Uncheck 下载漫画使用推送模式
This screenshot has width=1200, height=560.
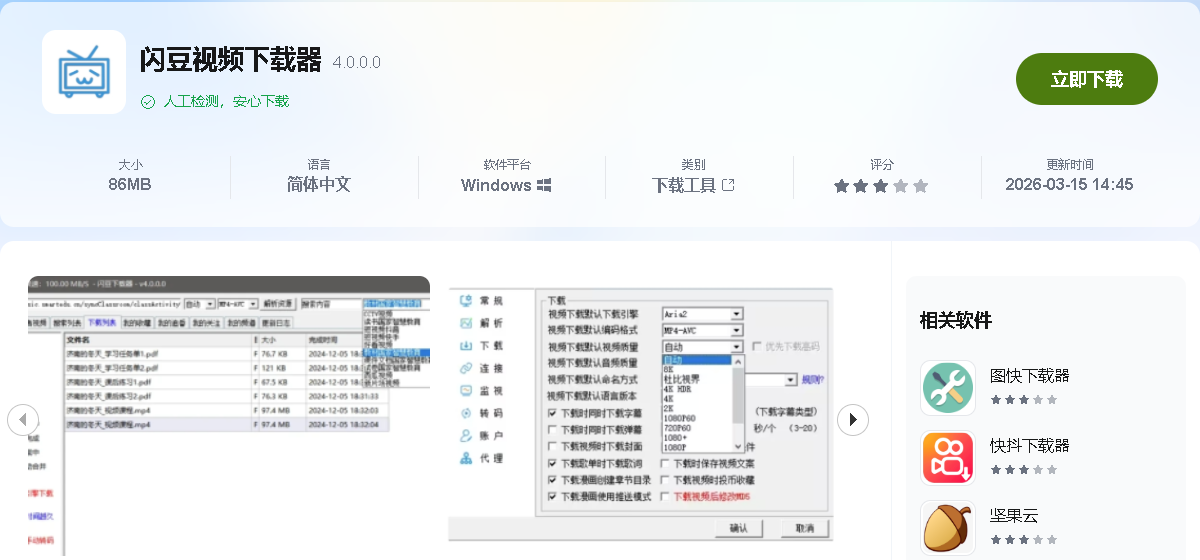pyautogui.click(x=553, y=496)
